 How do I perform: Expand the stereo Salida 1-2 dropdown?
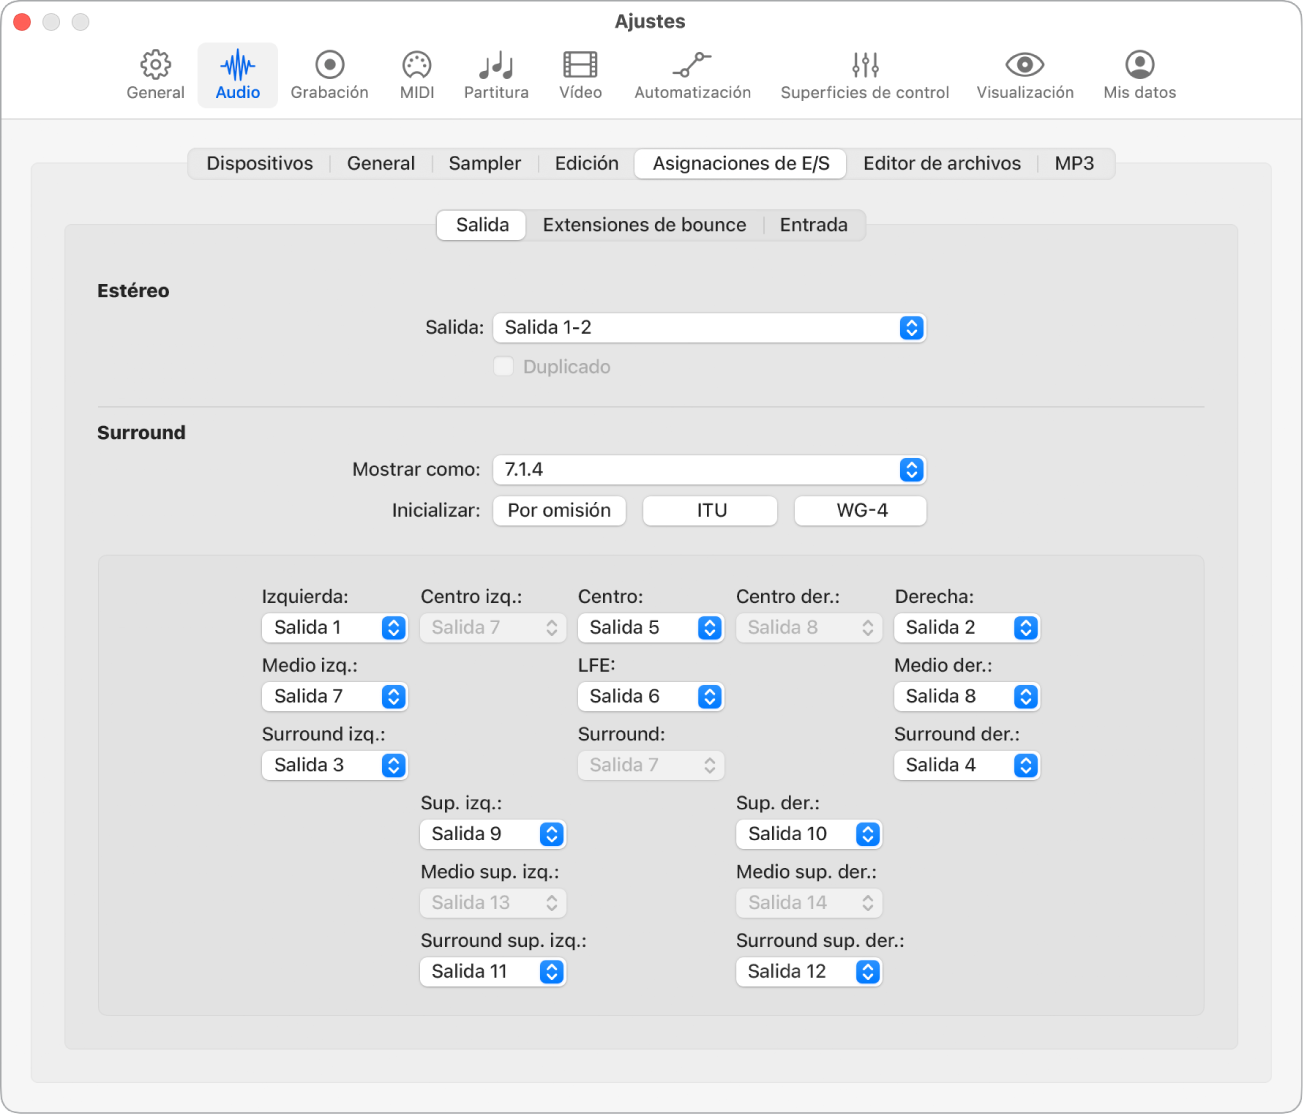(x=709, y=328)
